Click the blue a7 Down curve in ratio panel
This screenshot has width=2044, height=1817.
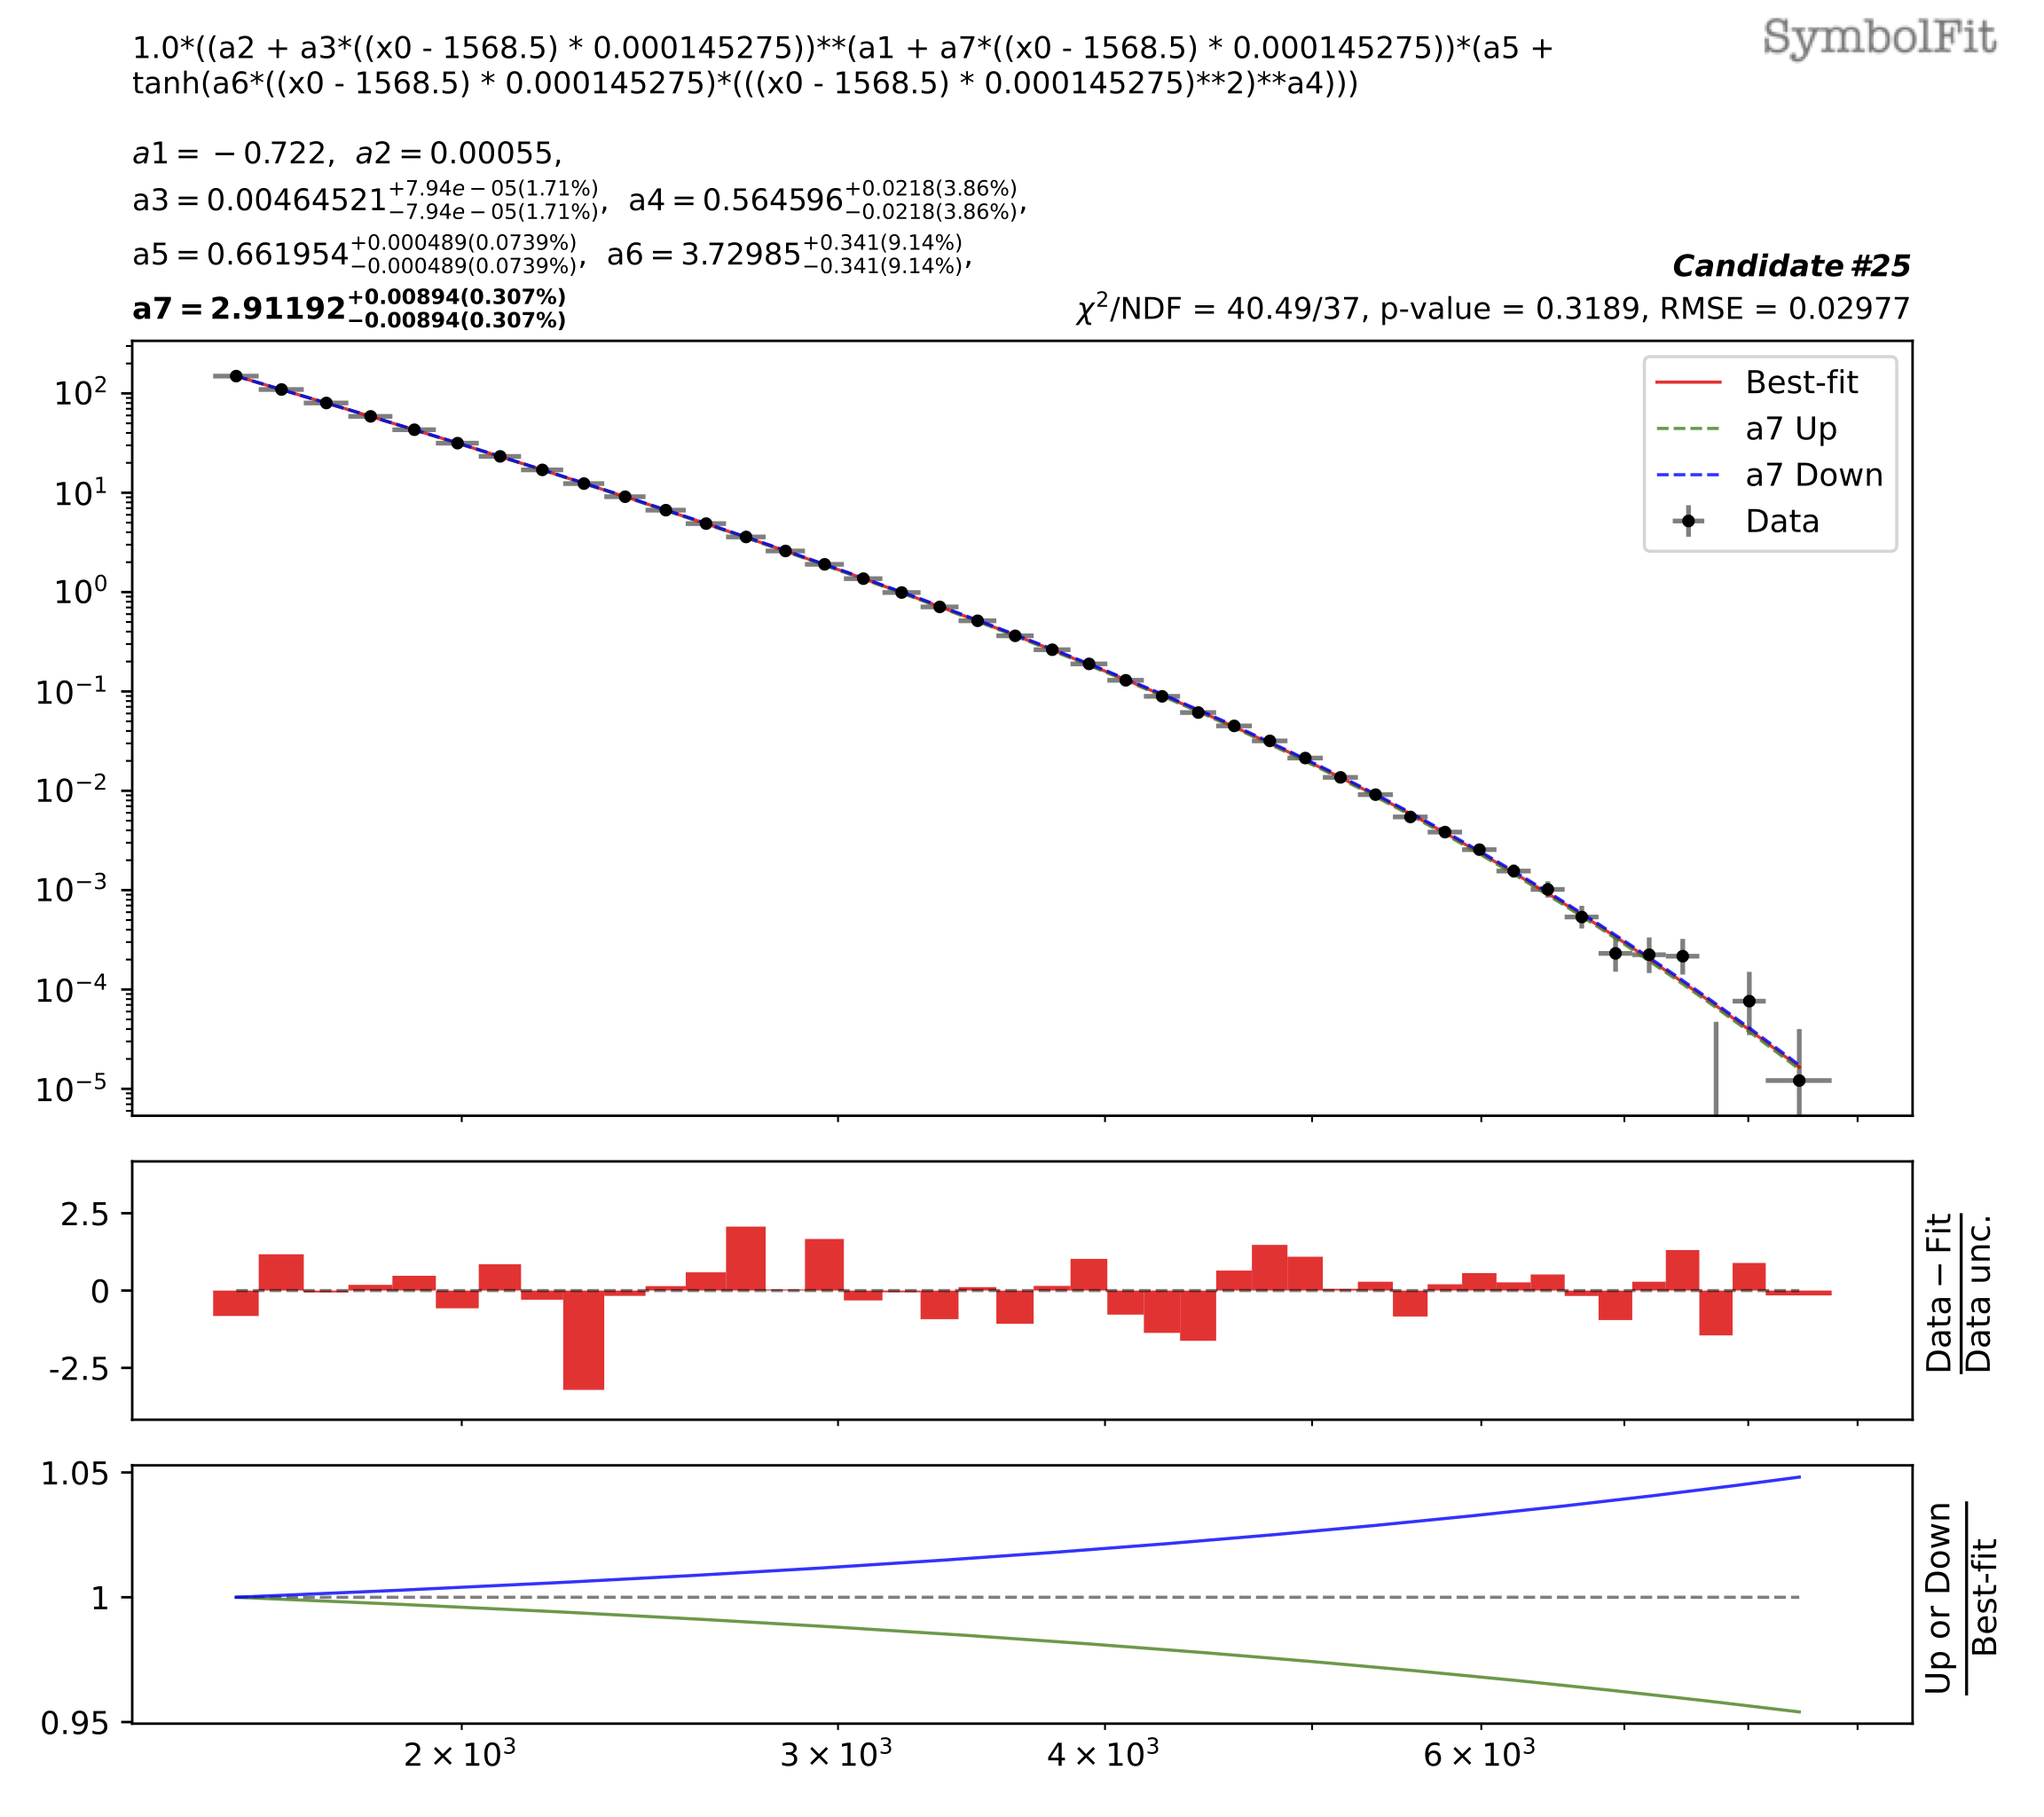(x=1300, y=1531)
